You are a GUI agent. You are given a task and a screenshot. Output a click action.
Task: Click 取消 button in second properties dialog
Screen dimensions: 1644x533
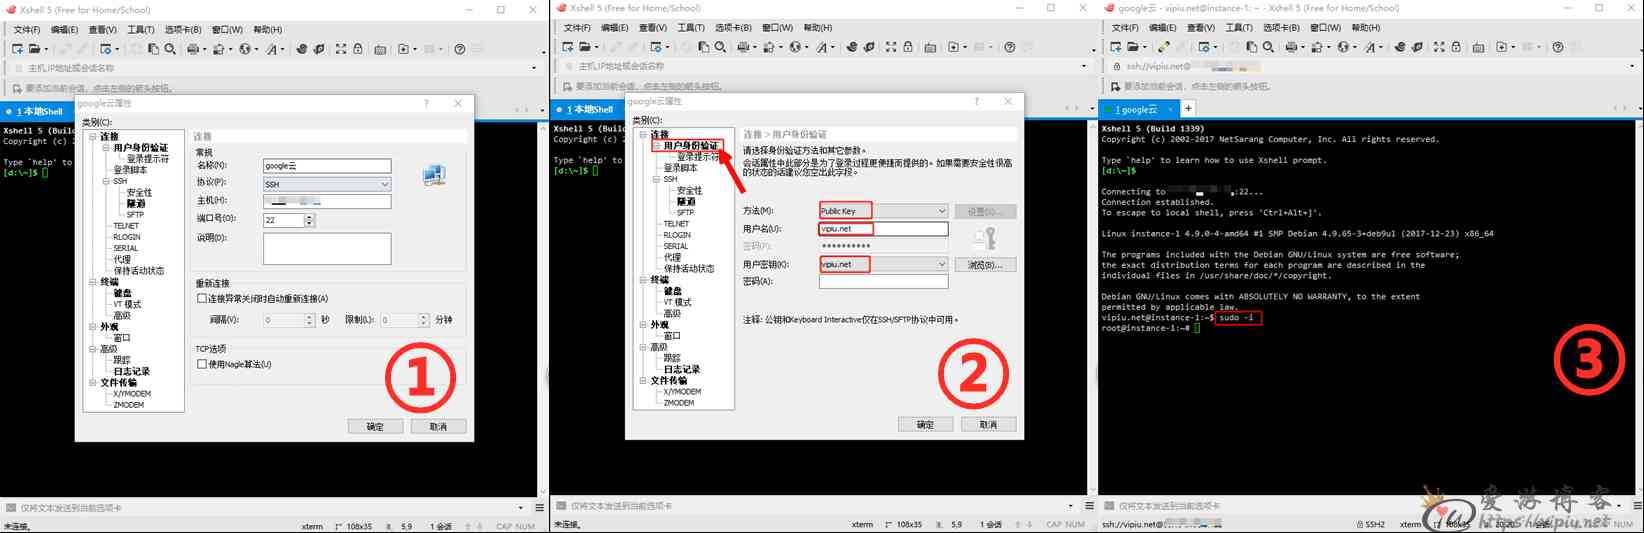(x=988, y=424)
